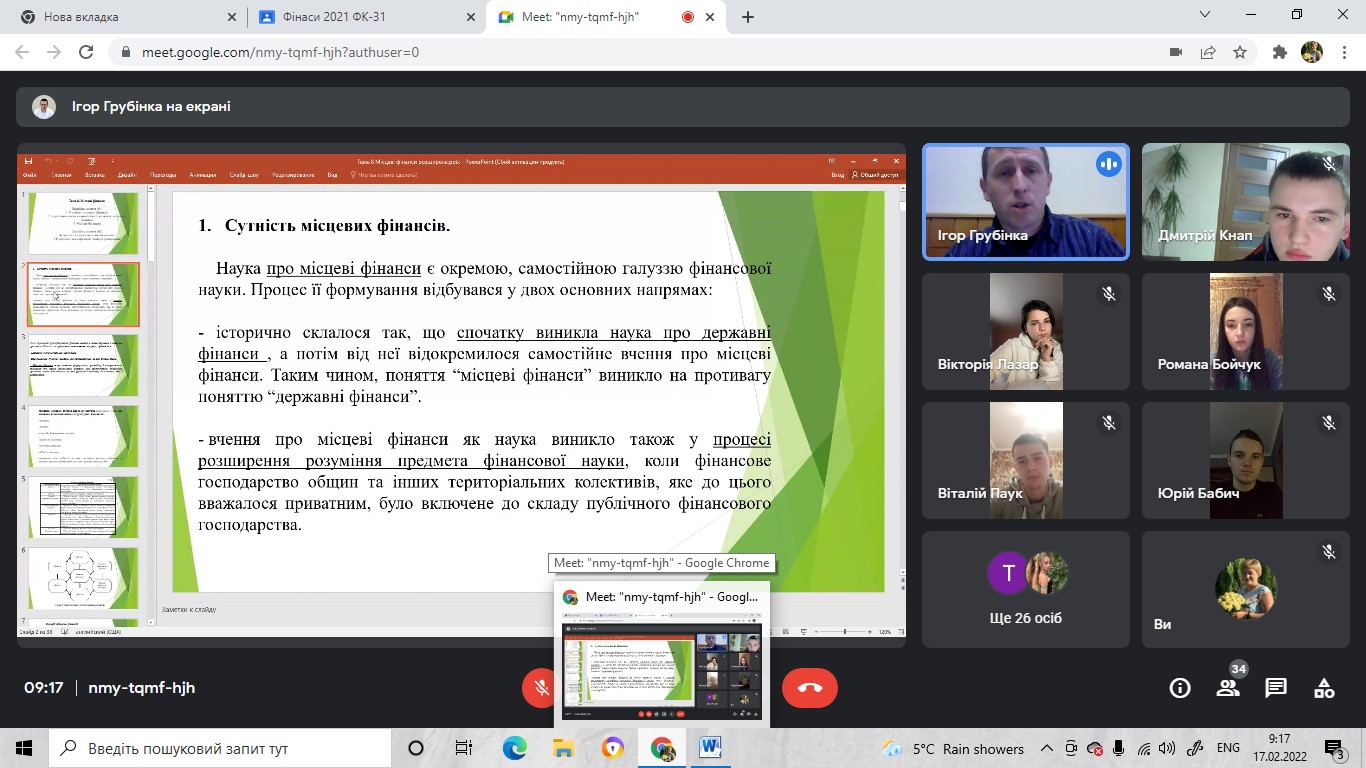Viewport: 1366px width, 768px height.
Task: Open Cortana from the taskbar
Action: click(x=416, y=748)
